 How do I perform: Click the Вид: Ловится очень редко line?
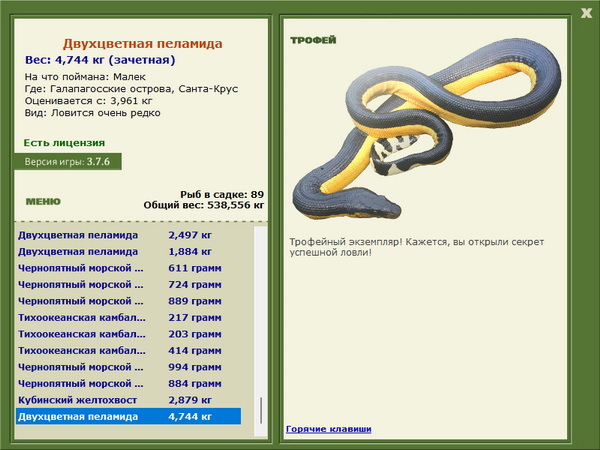[93, 113]
